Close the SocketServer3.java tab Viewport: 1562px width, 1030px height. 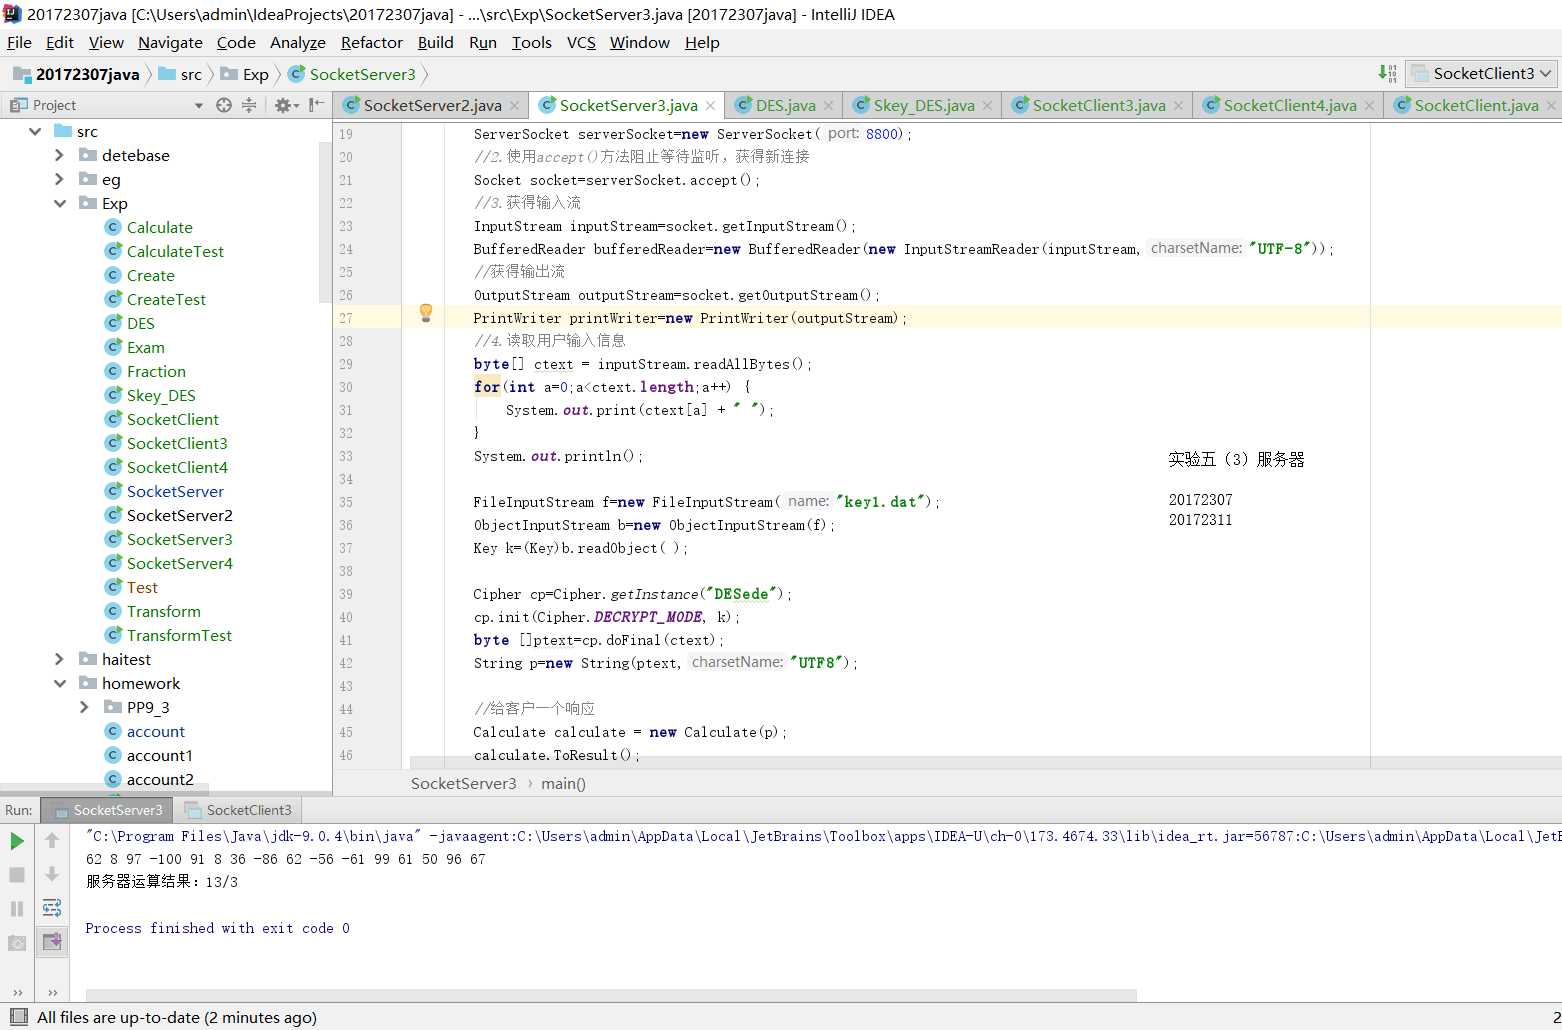point(710,105)
